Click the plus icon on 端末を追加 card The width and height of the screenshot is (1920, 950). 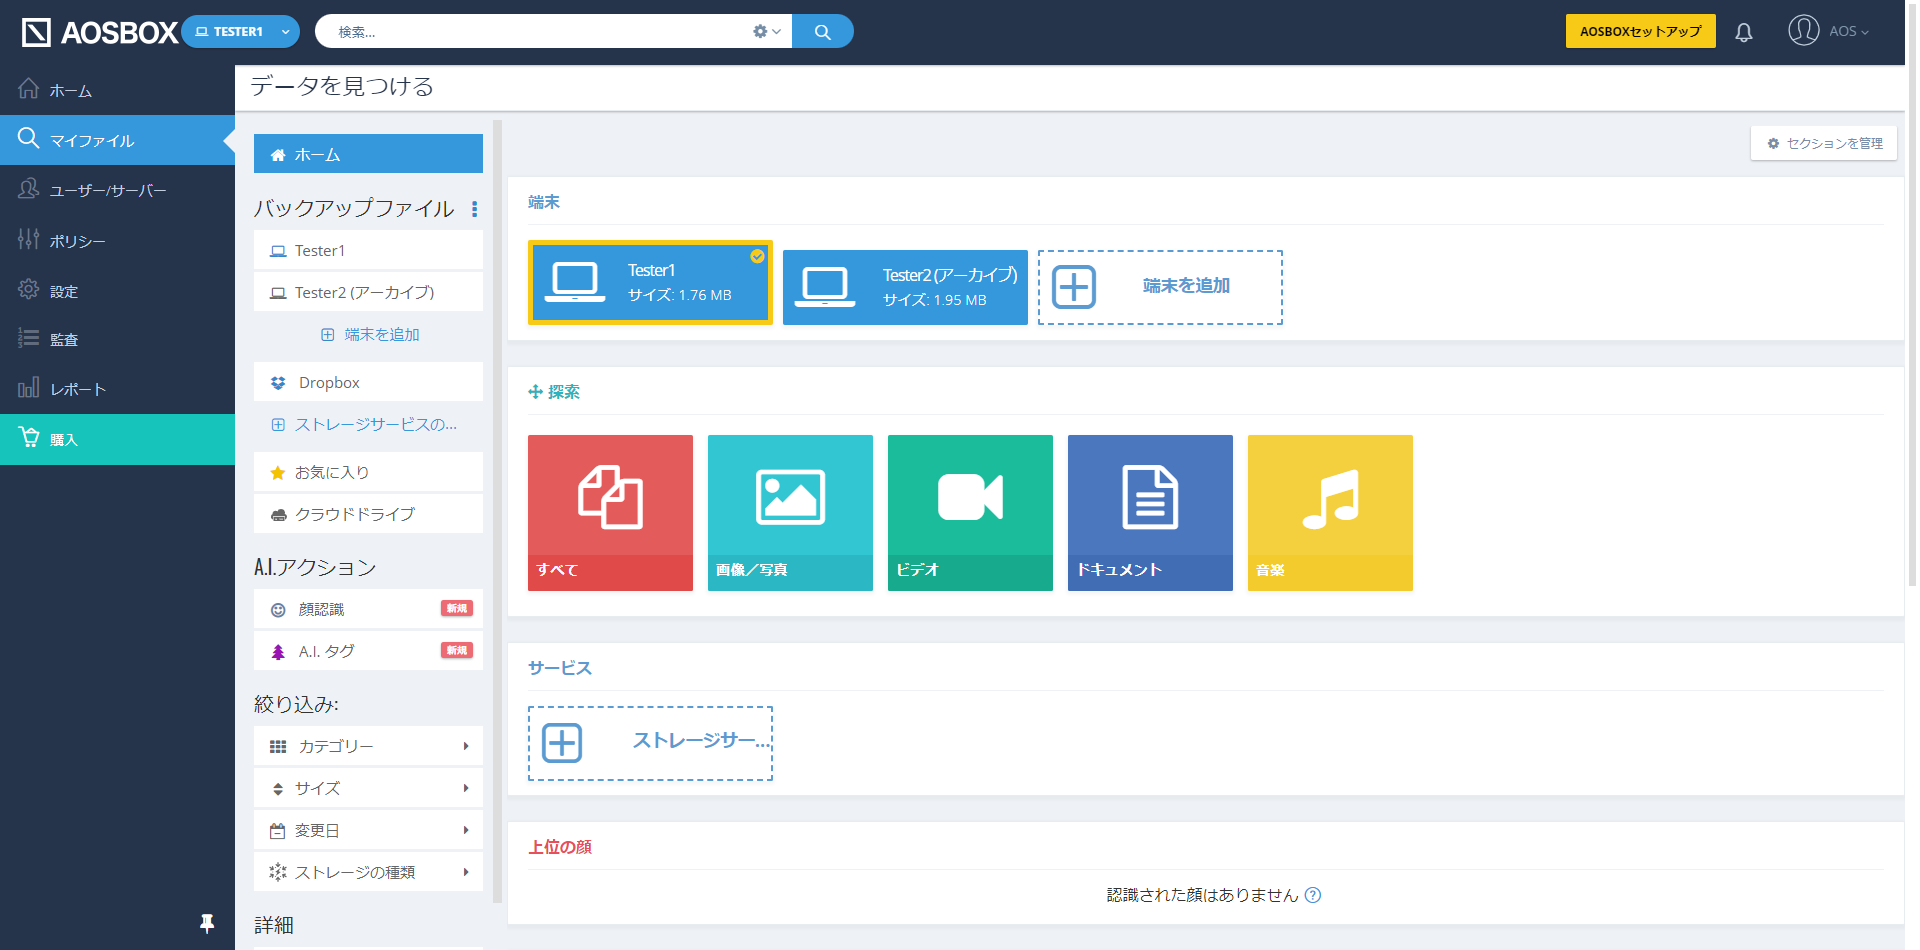1074,287
